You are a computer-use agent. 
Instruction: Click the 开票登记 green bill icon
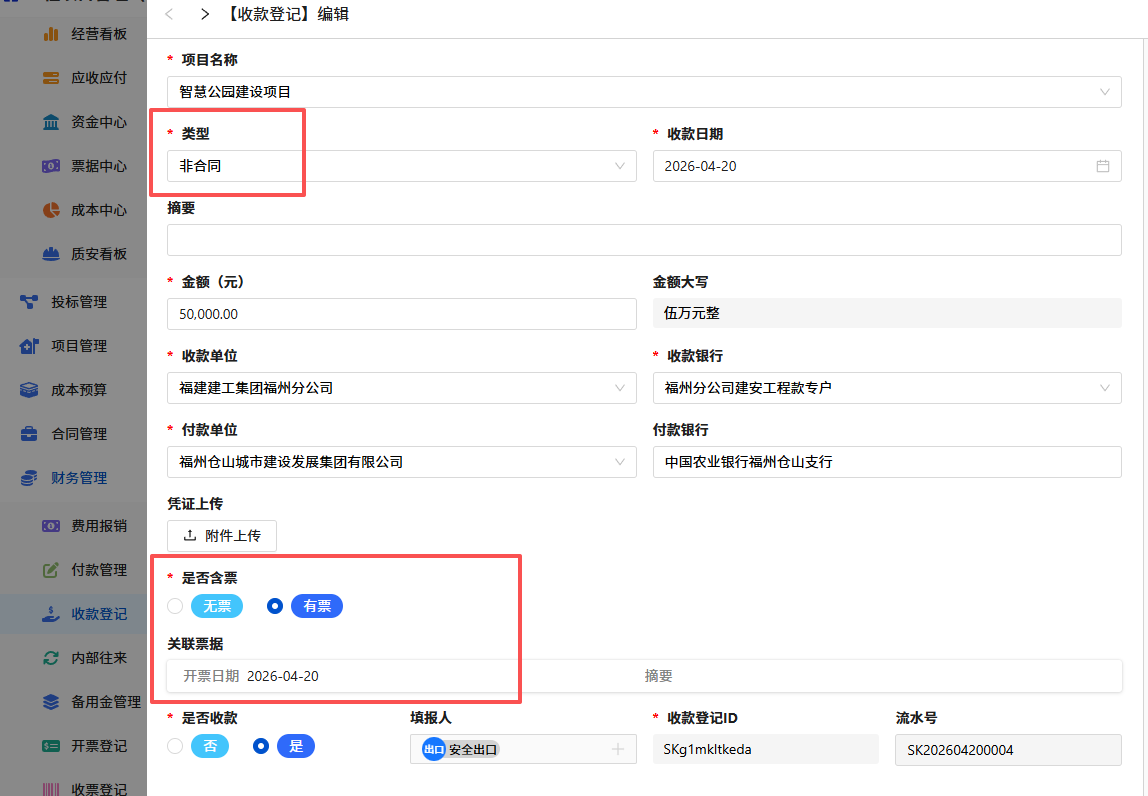(51, 746)
